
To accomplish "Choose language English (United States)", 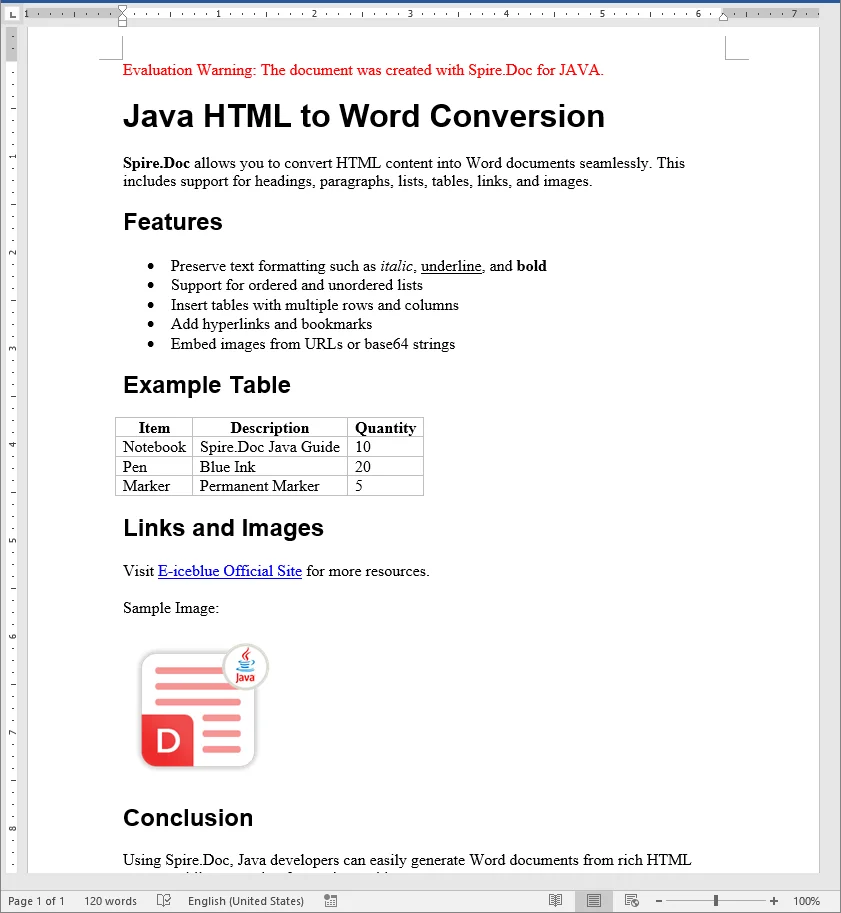I will tap(245, 901).
